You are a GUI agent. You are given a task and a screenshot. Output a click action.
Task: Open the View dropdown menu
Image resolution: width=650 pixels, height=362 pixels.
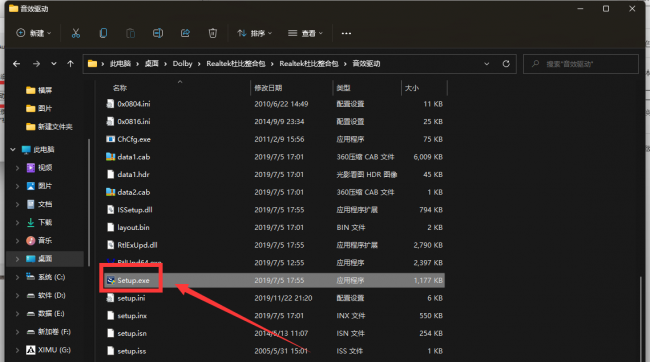coord(305,33)
